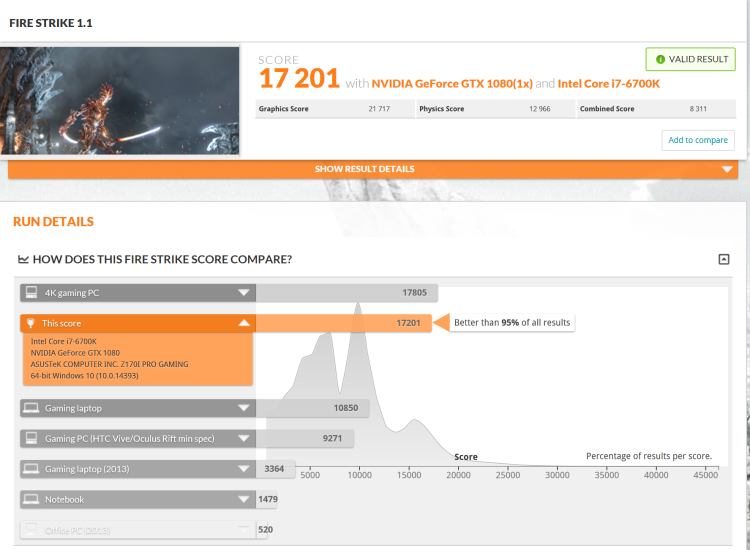This screenshot has height=550, width=750.
Task: Click the orange 17201 score bar
Action: 344,323
